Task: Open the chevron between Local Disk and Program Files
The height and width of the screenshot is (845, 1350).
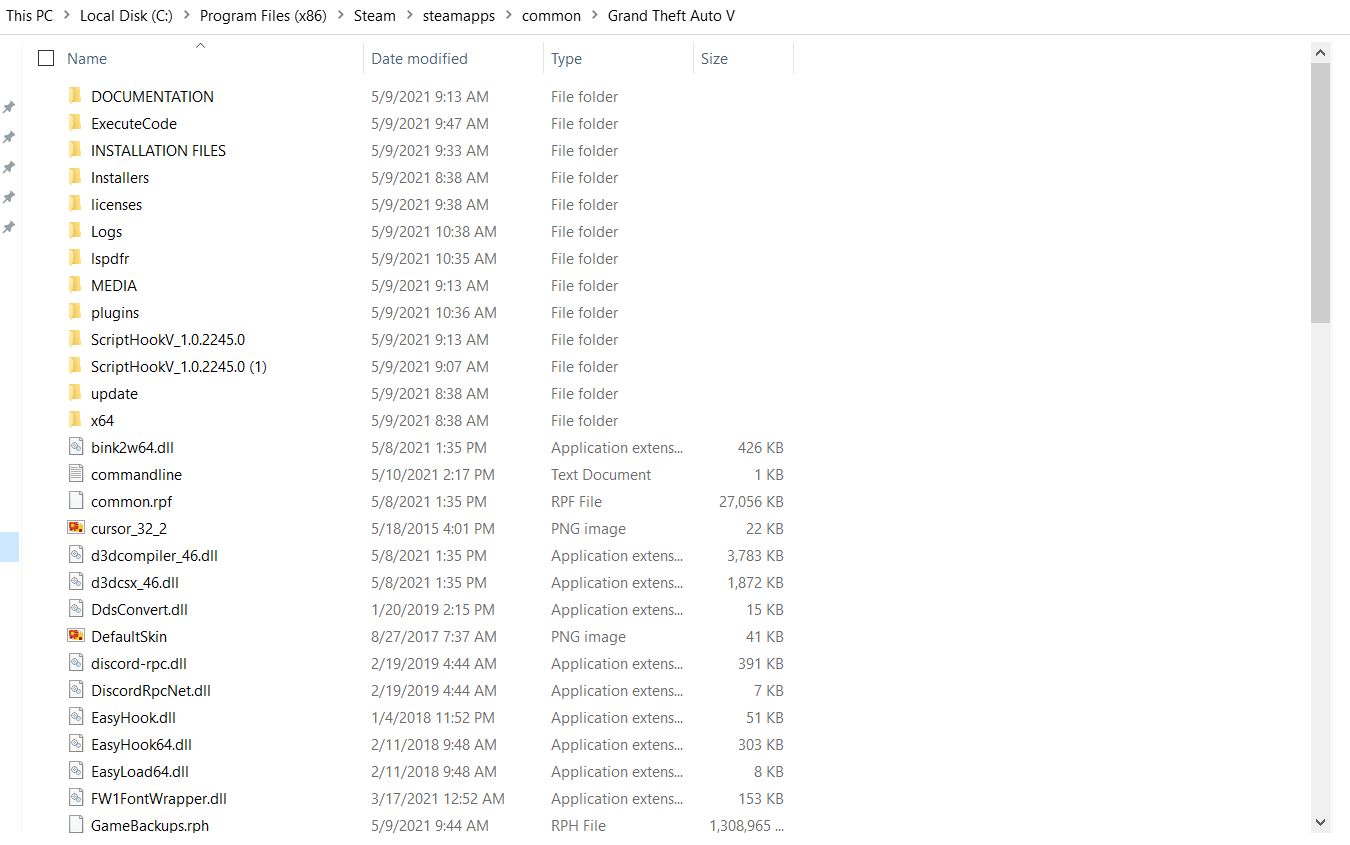Action: coord(186,16)
